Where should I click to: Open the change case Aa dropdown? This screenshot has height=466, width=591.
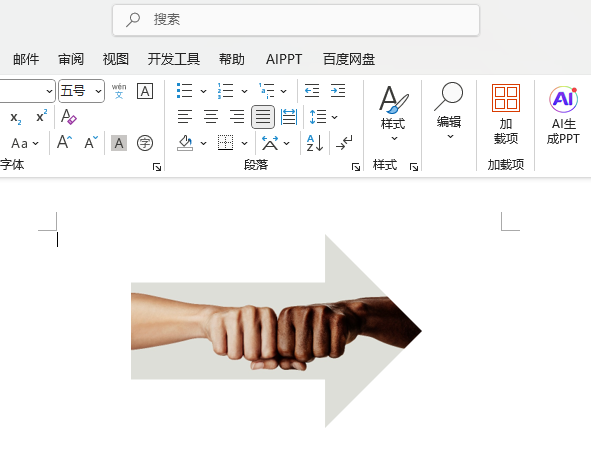coord(25,143)
